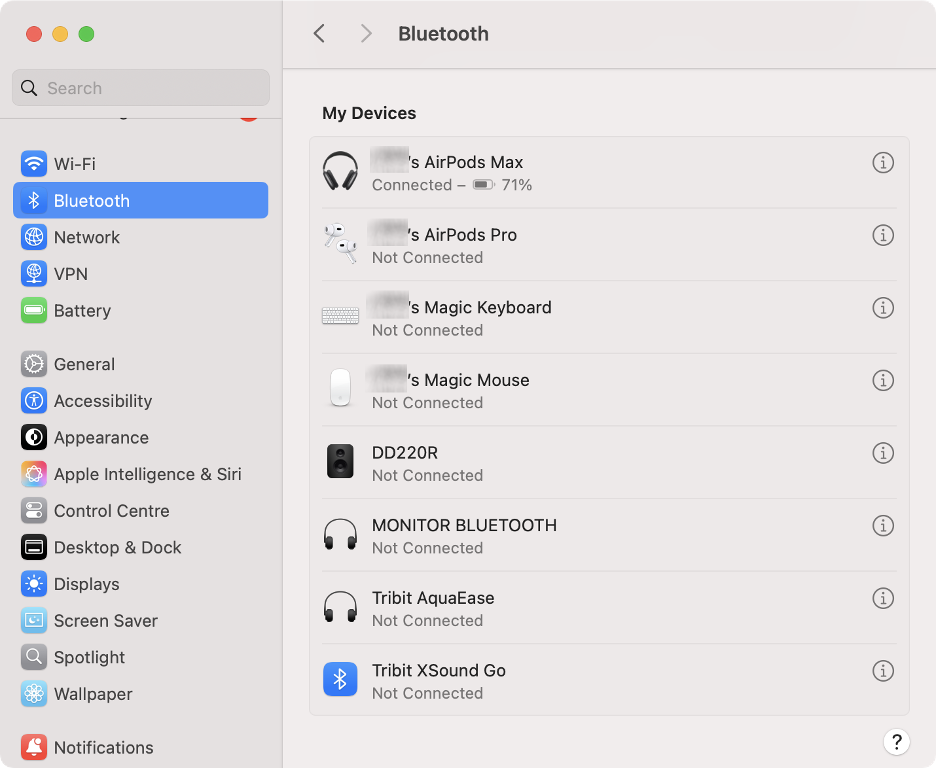Open Desktop & Dock settings
The image size is (936, 768).
(x=140, y=547)
